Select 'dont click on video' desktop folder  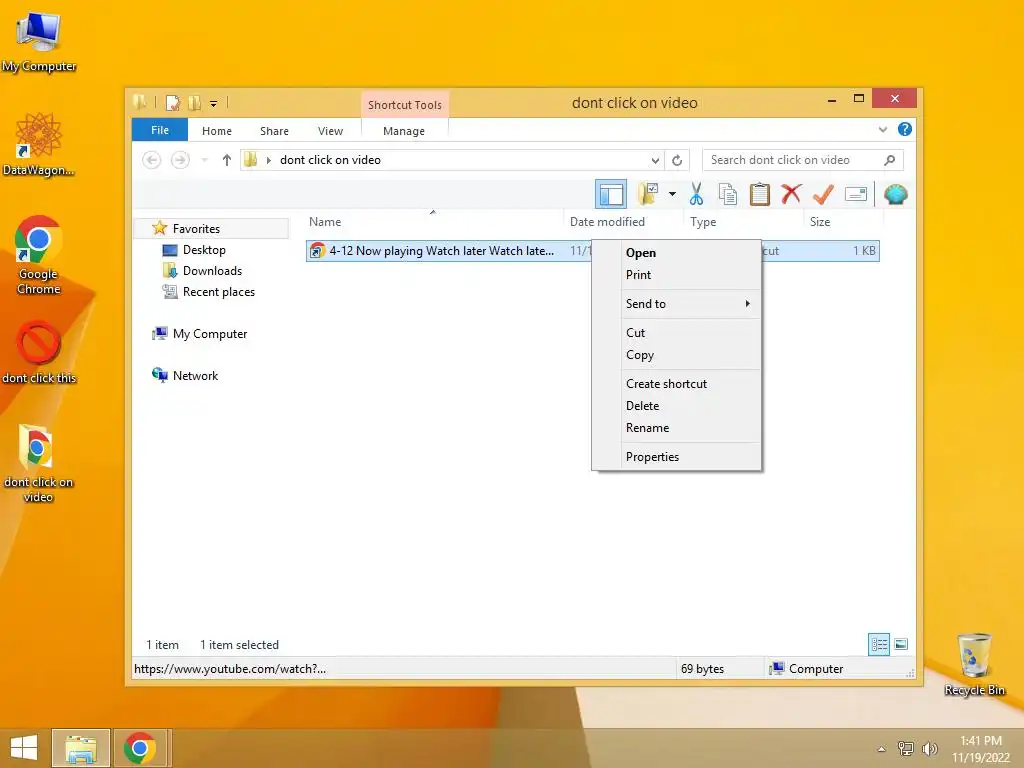[39, 462]
